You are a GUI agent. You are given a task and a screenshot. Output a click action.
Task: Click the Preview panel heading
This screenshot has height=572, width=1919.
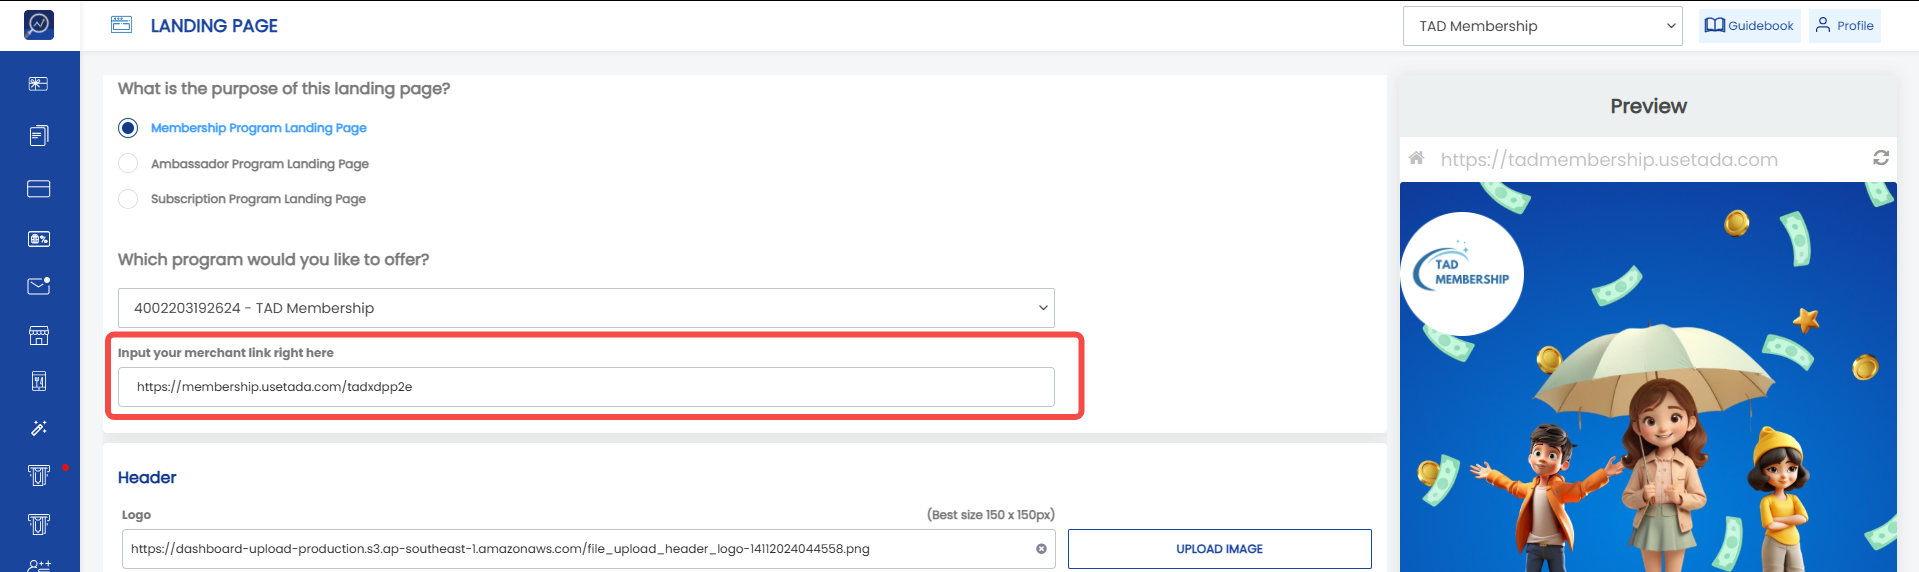click(x=1648, y=106)
